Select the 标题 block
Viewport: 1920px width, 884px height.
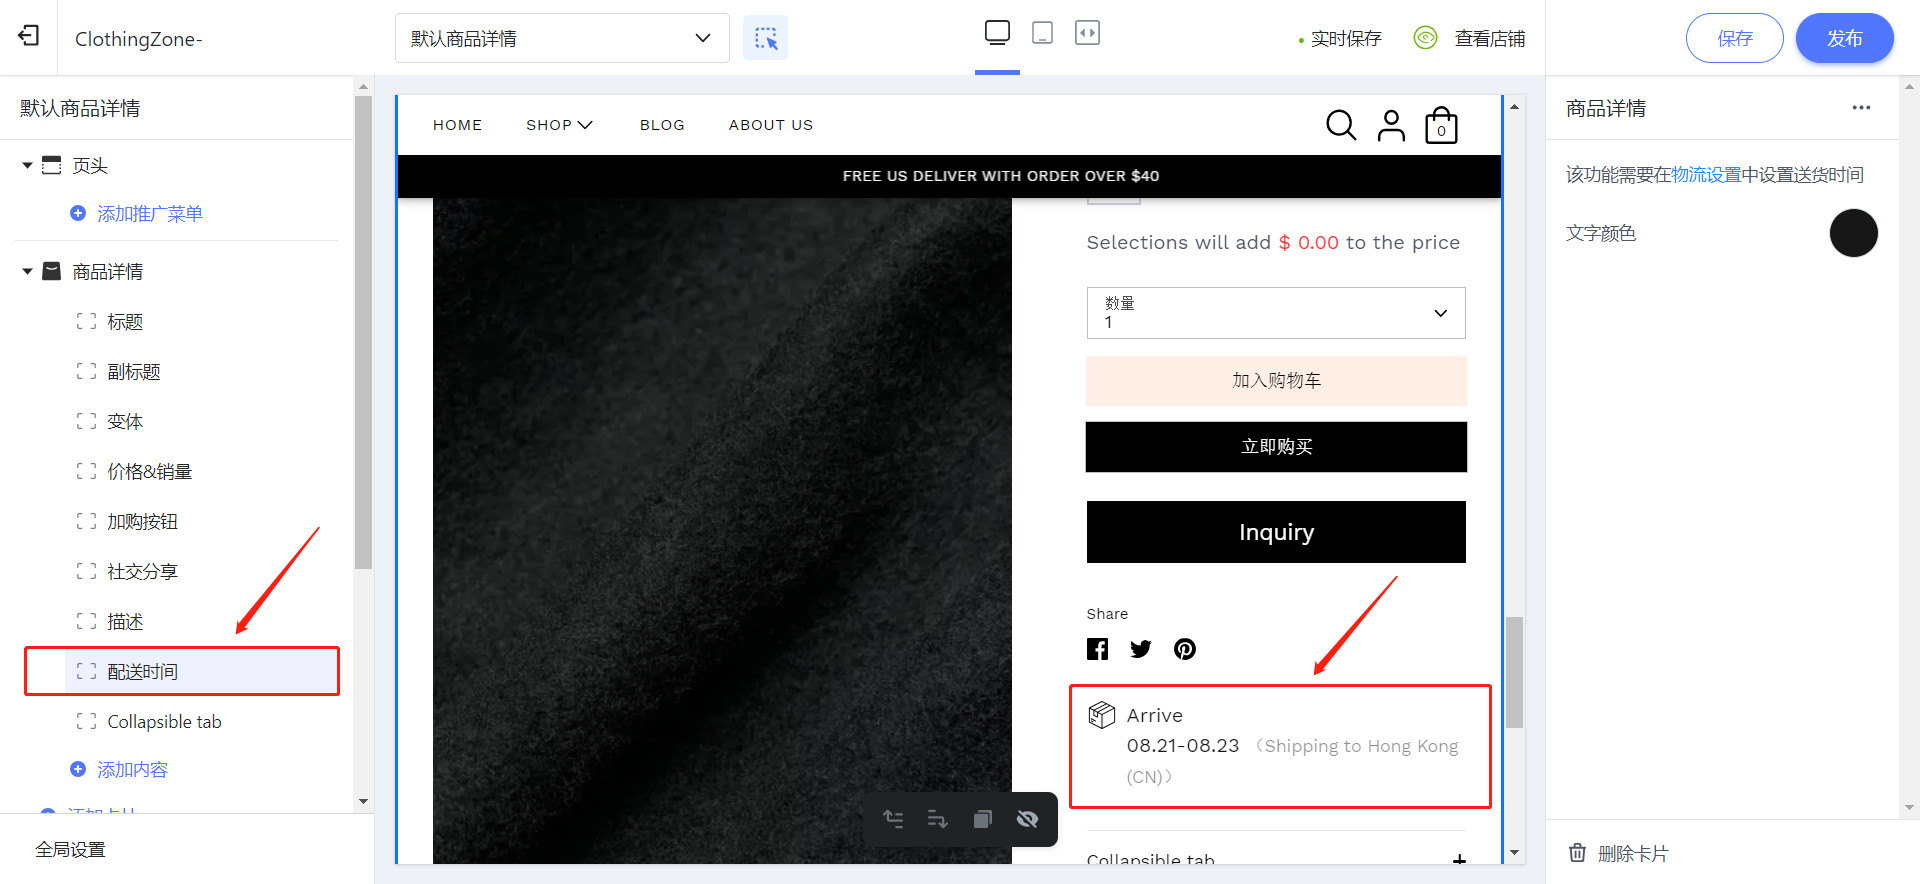(125, 321)
